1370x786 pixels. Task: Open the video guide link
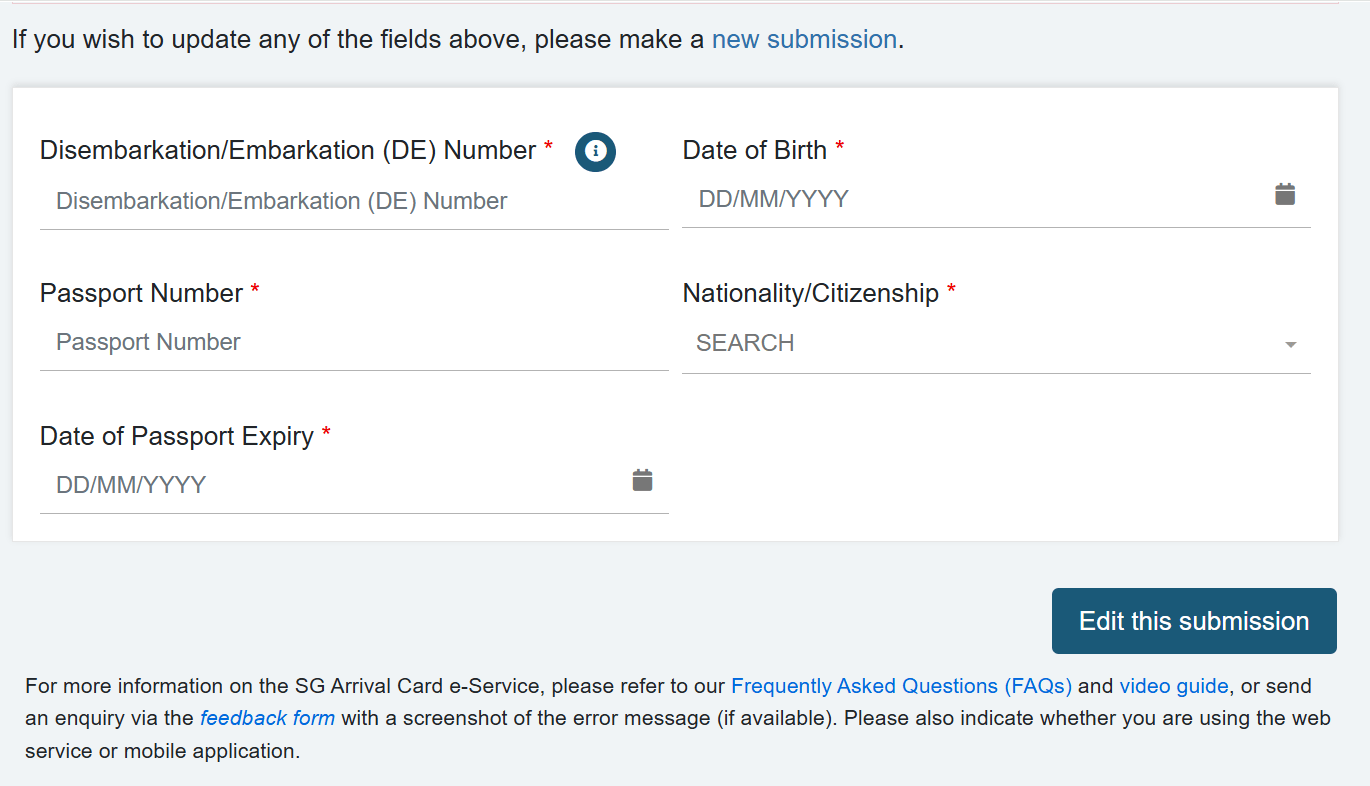[x=1173, y=686]
